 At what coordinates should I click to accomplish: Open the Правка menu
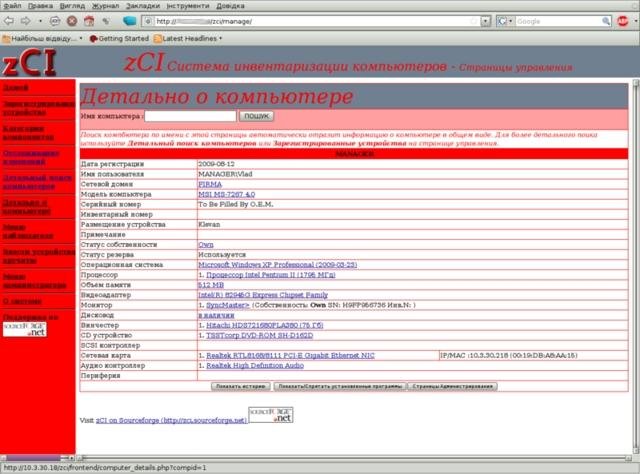(x=40, y=6)
